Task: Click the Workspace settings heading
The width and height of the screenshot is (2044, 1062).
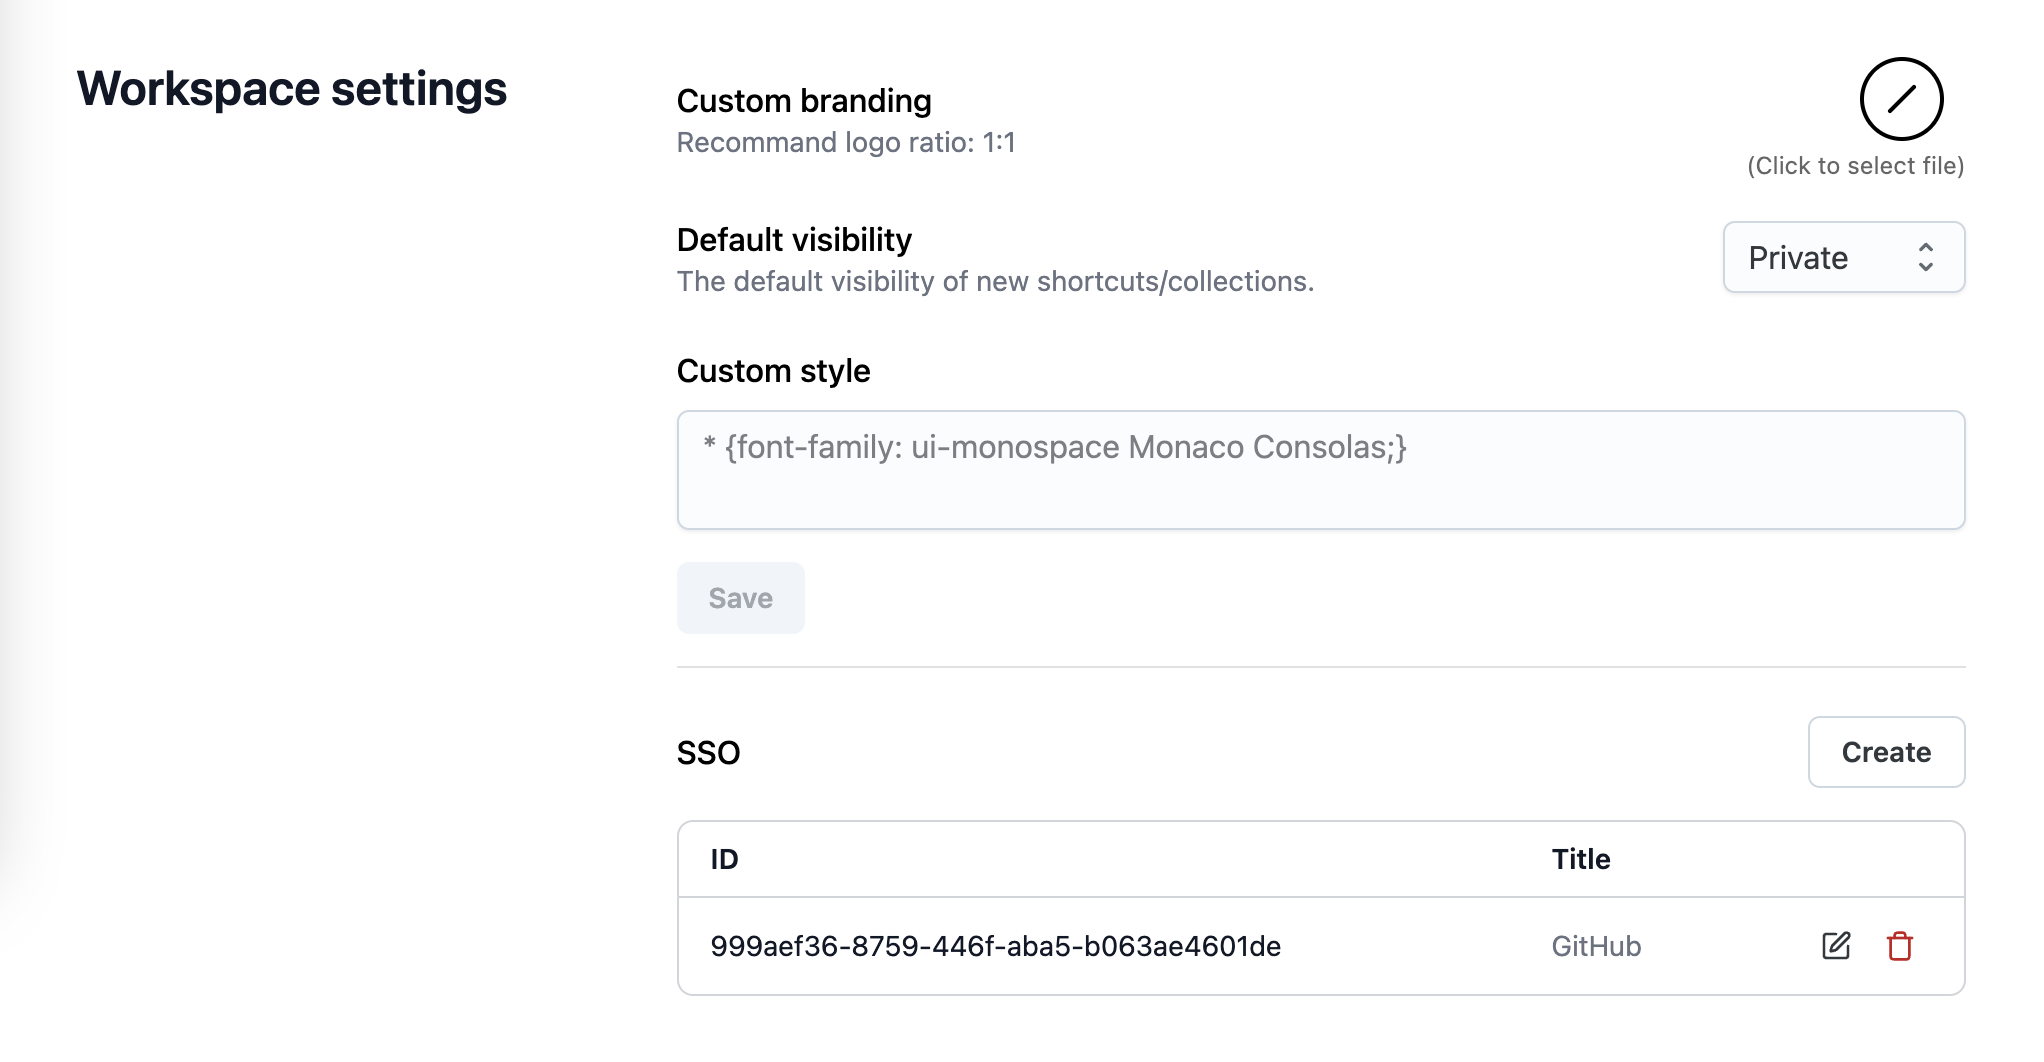Action: pyautogui.click(x=292, y=89)
